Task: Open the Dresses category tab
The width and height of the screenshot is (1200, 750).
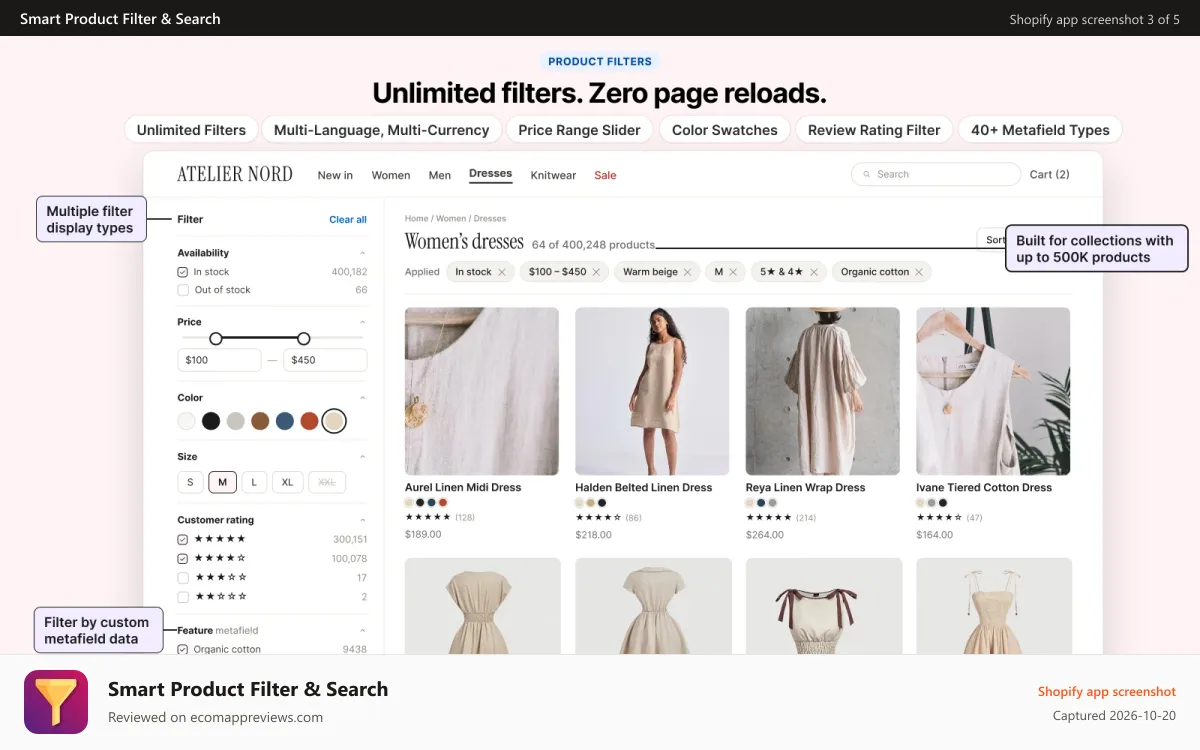Action: [x=490, y=174]
